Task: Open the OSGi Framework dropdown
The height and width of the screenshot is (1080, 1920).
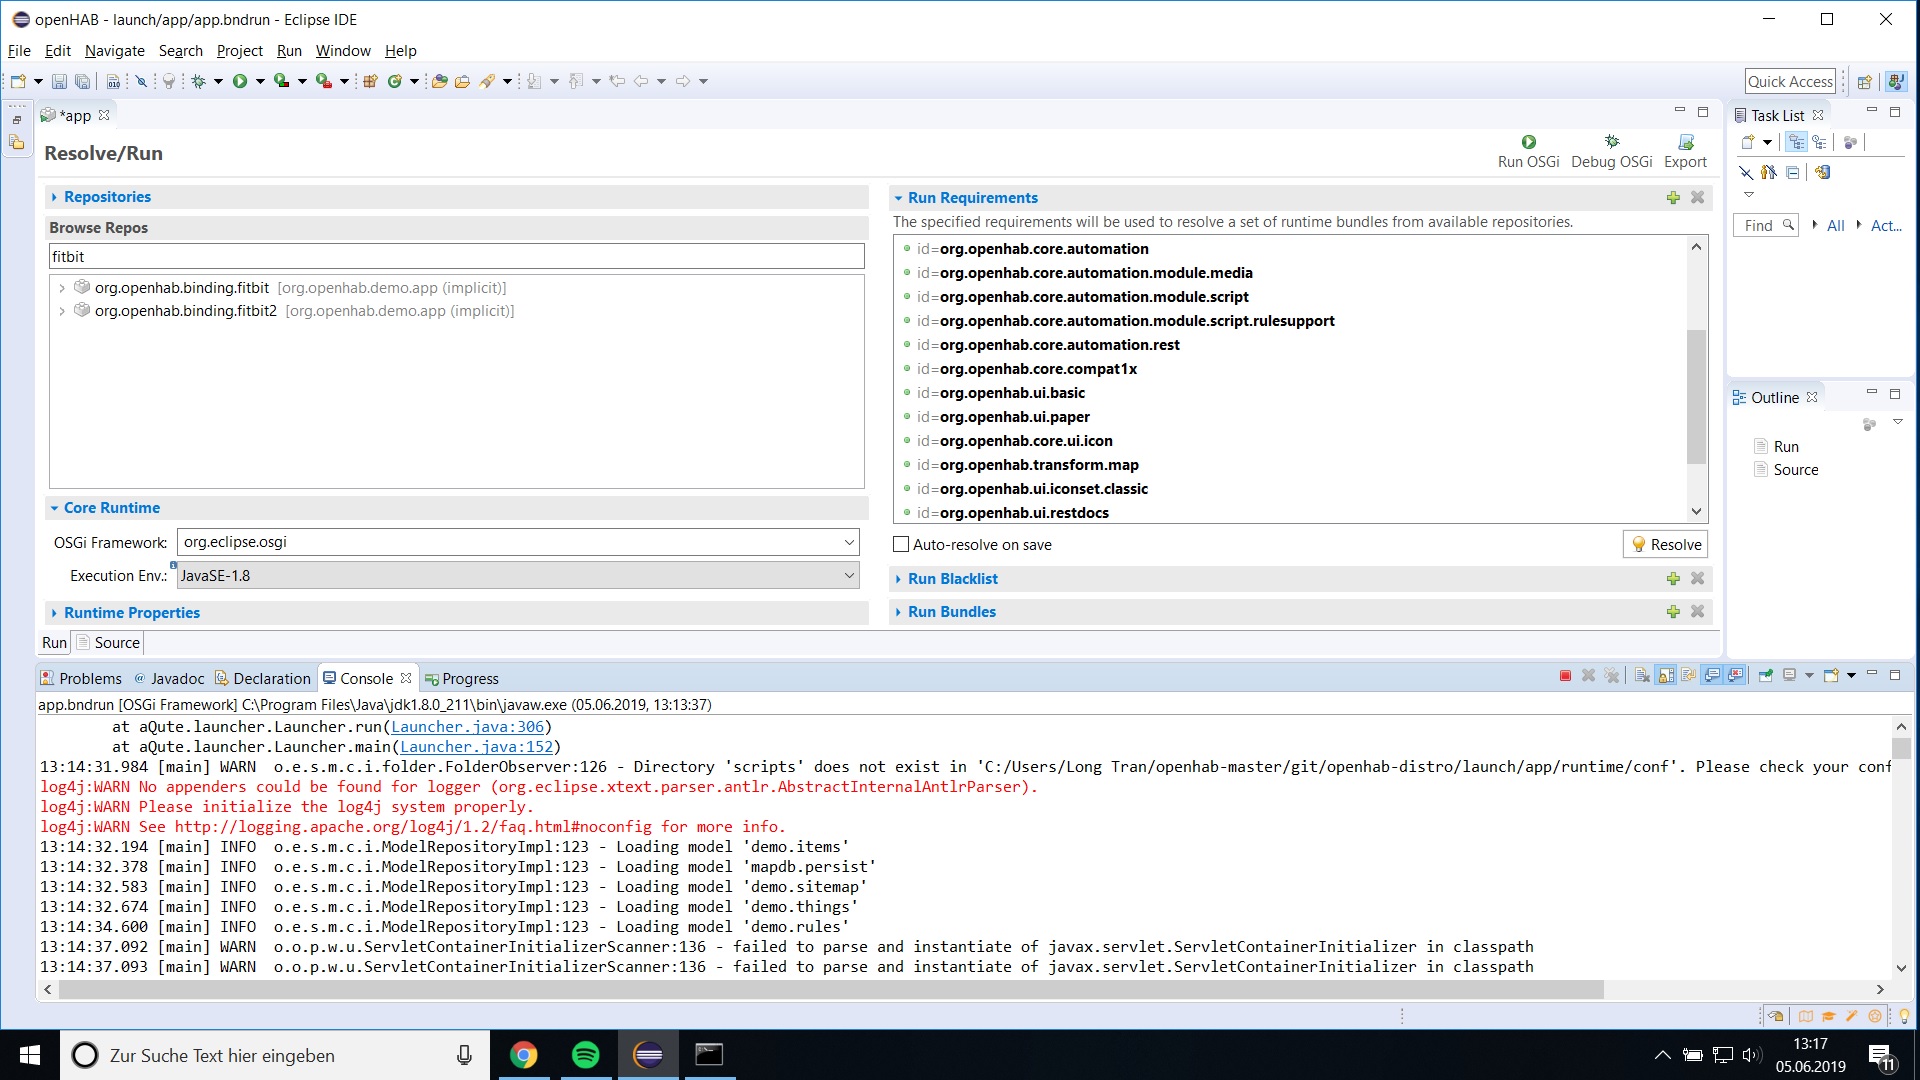Action: 849,542
